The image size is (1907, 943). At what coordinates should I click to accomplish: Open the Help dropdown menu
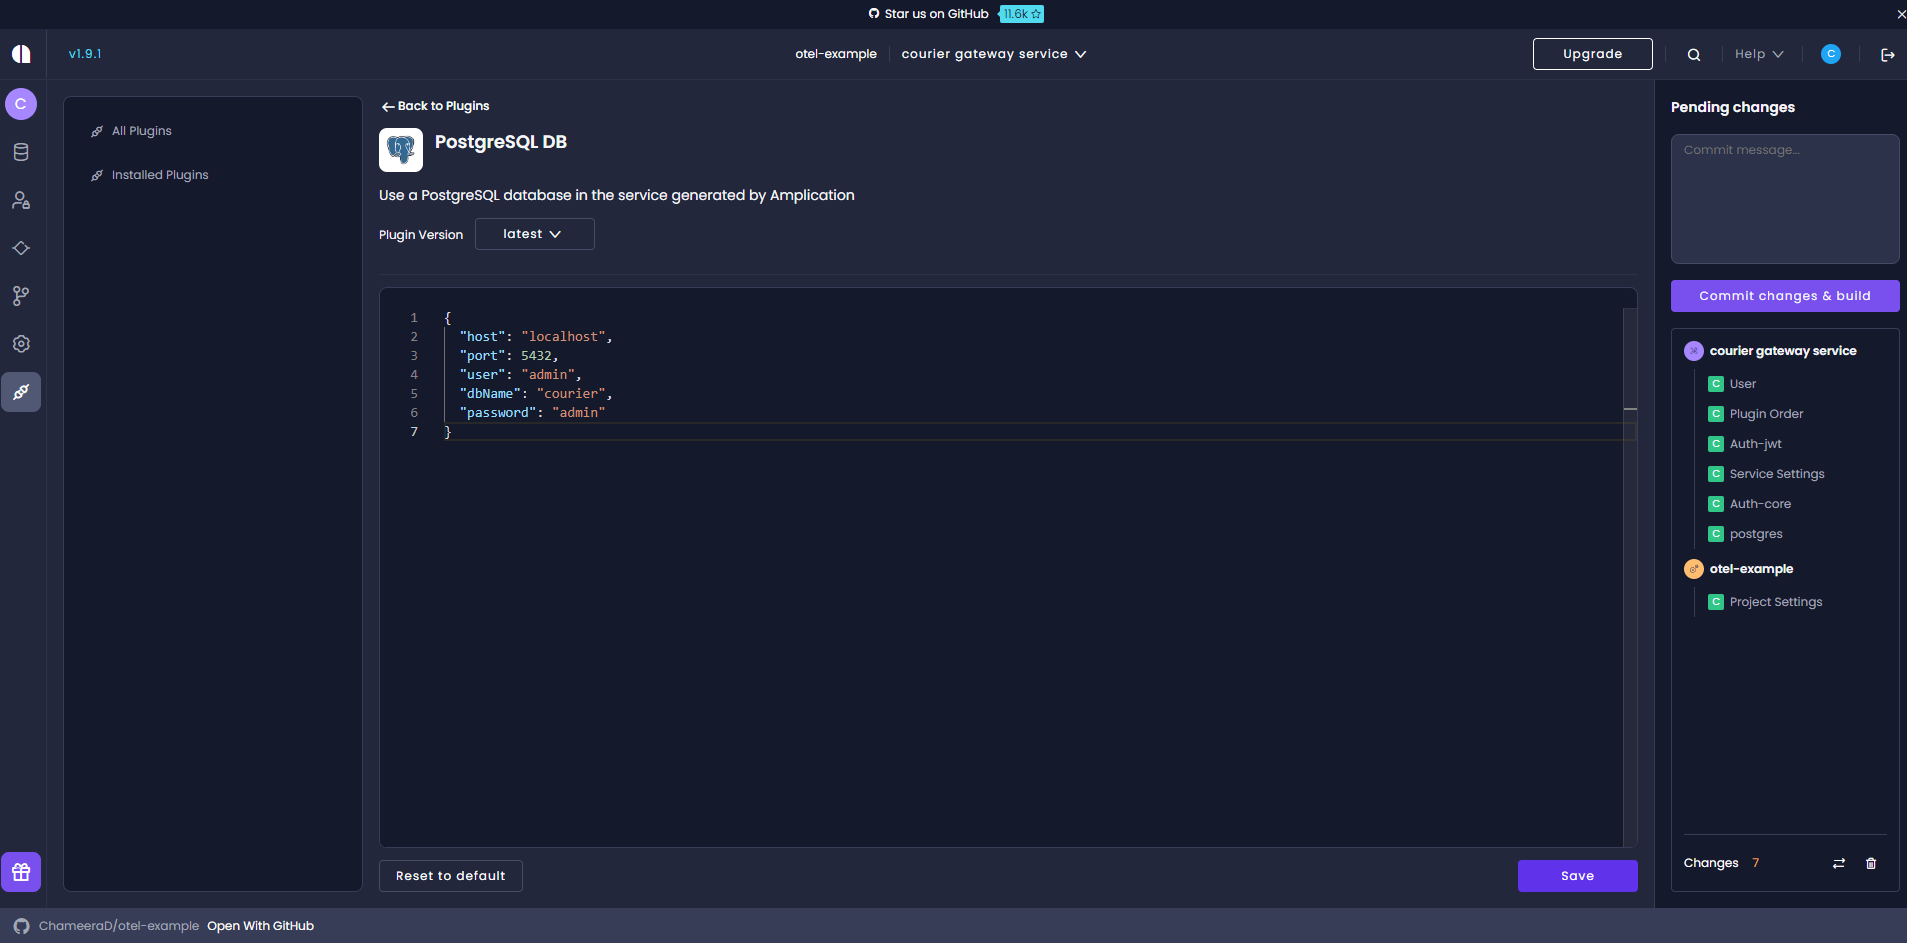tap(1759, 54)
